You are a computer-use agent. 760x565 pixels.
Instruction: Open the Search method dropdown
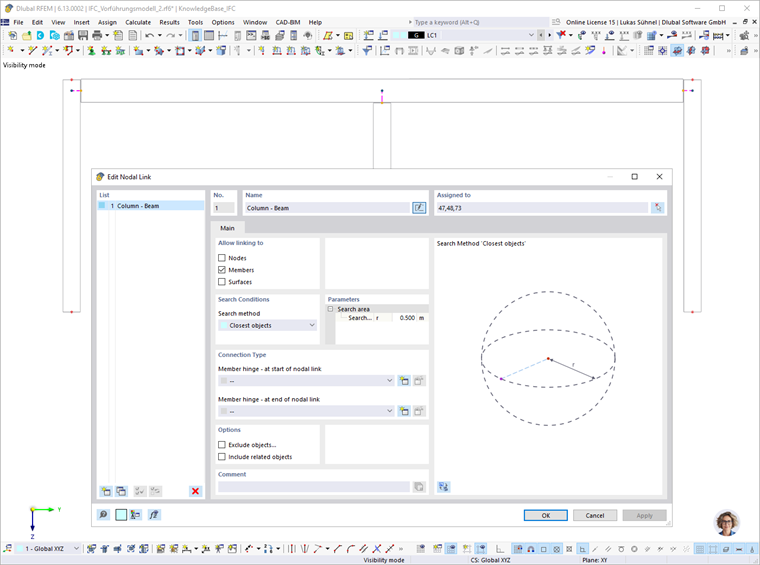[267, 325]
